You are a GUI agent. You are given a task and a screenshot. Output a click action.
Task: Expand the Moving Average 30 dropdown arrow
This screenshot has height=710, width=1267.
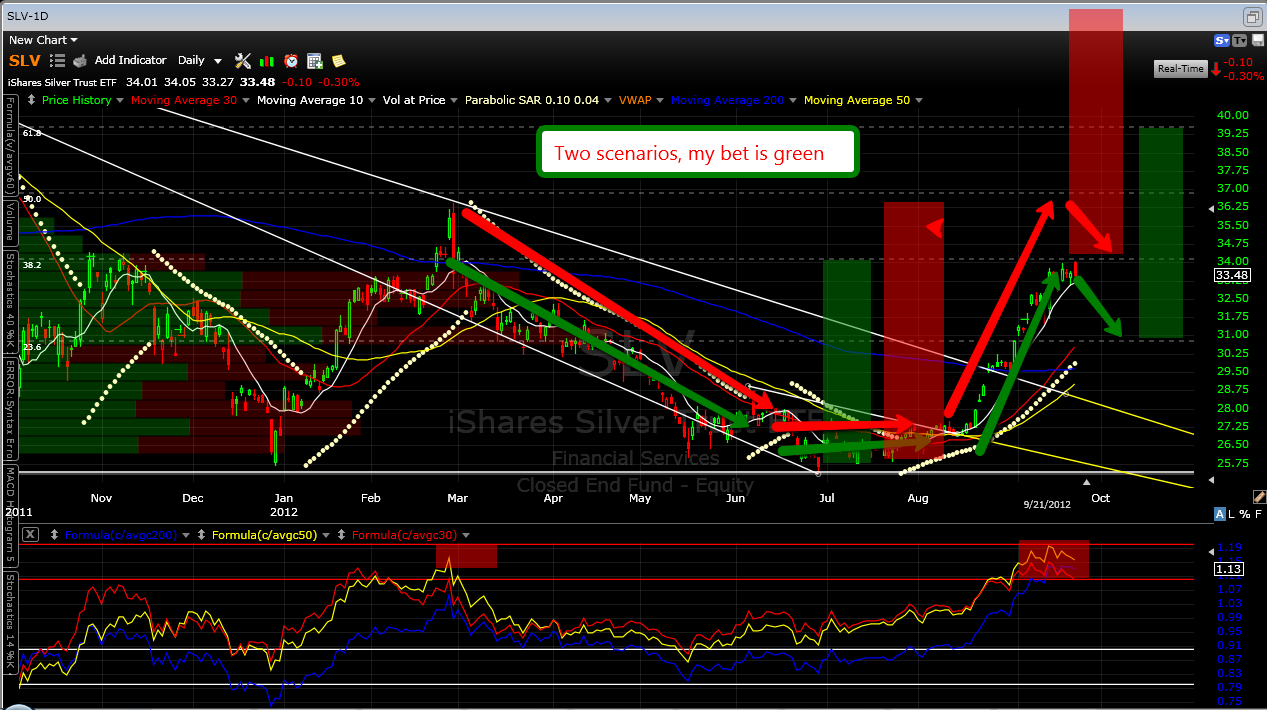coord(244,100)
